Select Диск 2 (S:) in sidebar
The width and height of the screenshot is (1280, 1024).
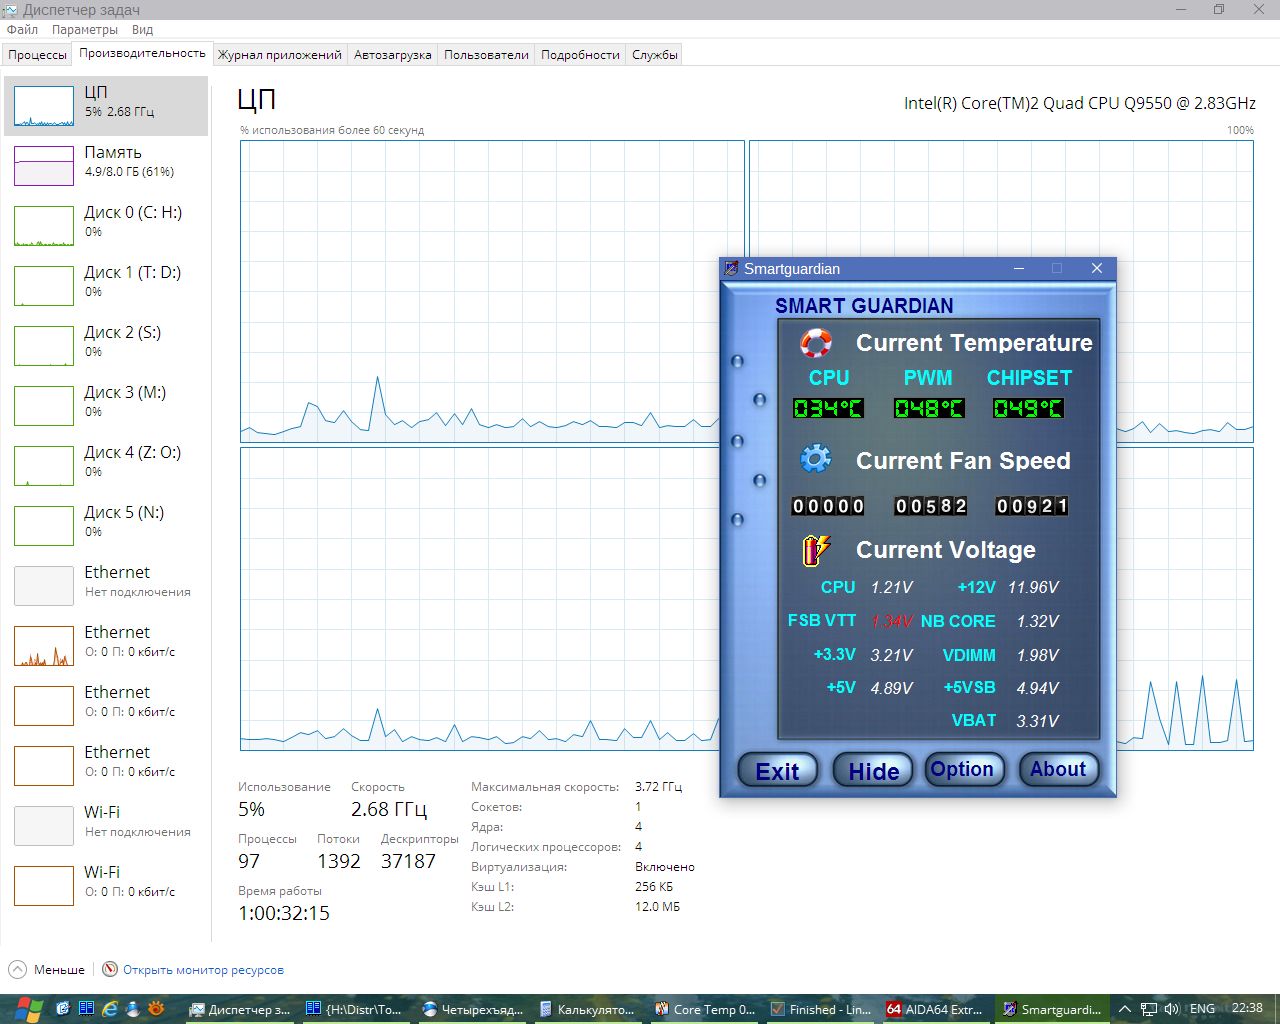pos(106,346)
